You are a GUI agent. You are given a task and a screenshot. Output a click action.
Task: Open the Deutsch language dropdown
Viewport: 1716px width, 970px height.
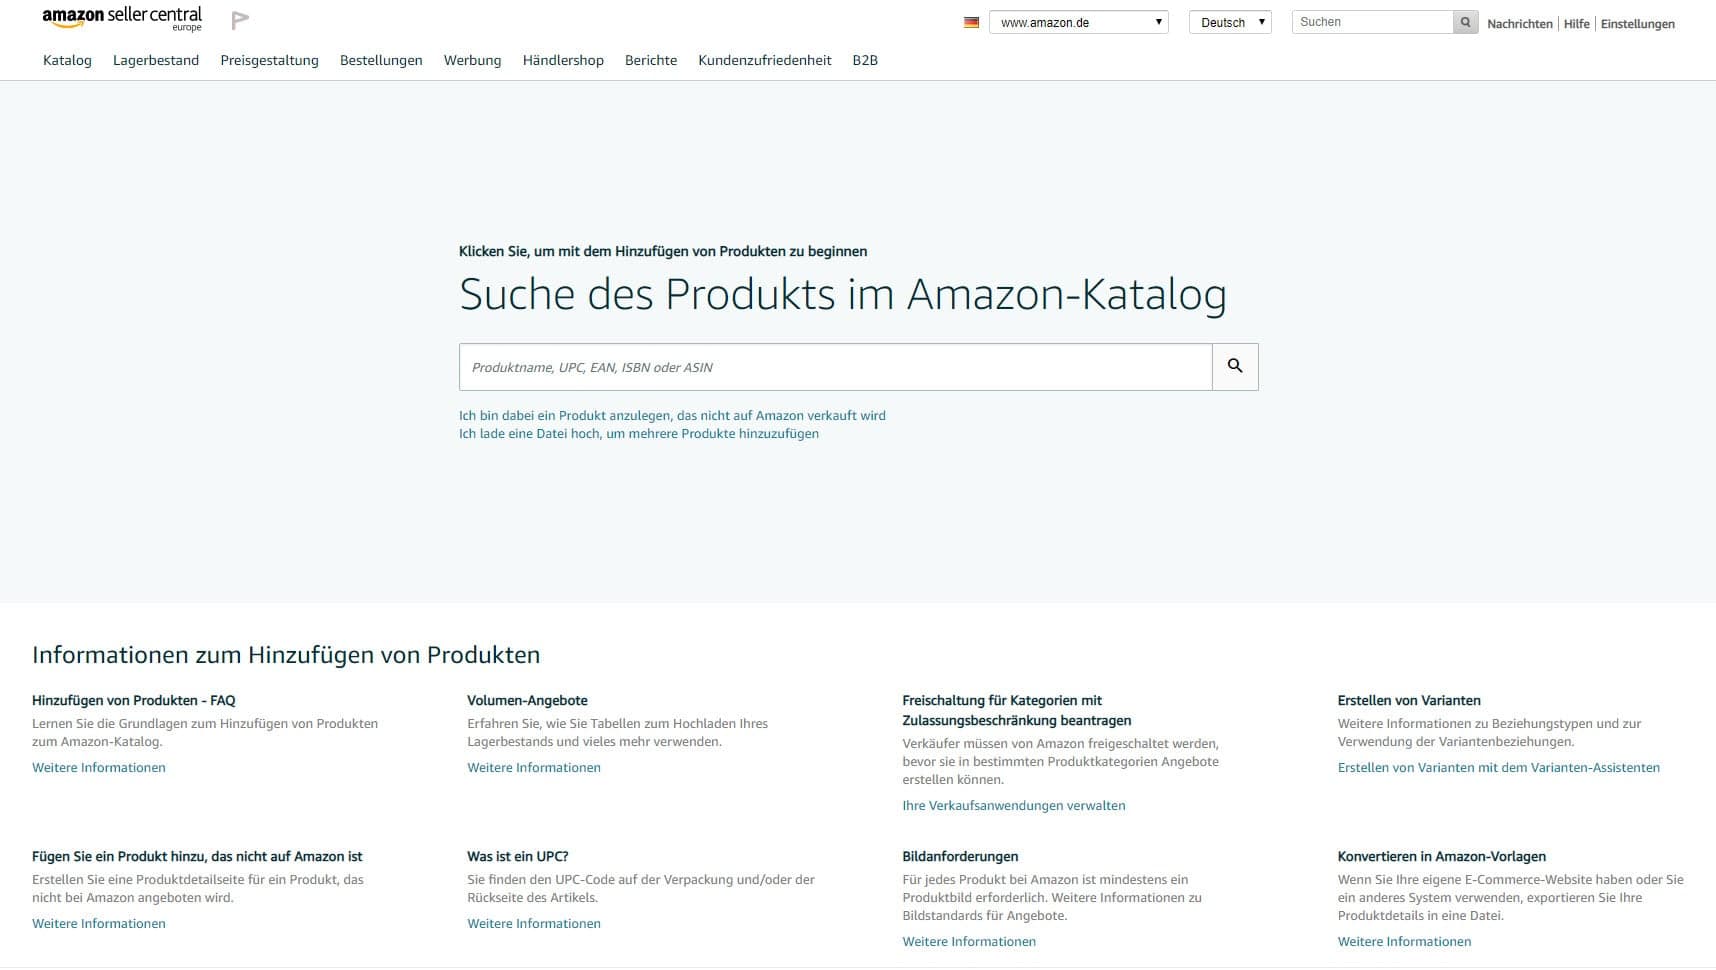(x=1230, y=22)
